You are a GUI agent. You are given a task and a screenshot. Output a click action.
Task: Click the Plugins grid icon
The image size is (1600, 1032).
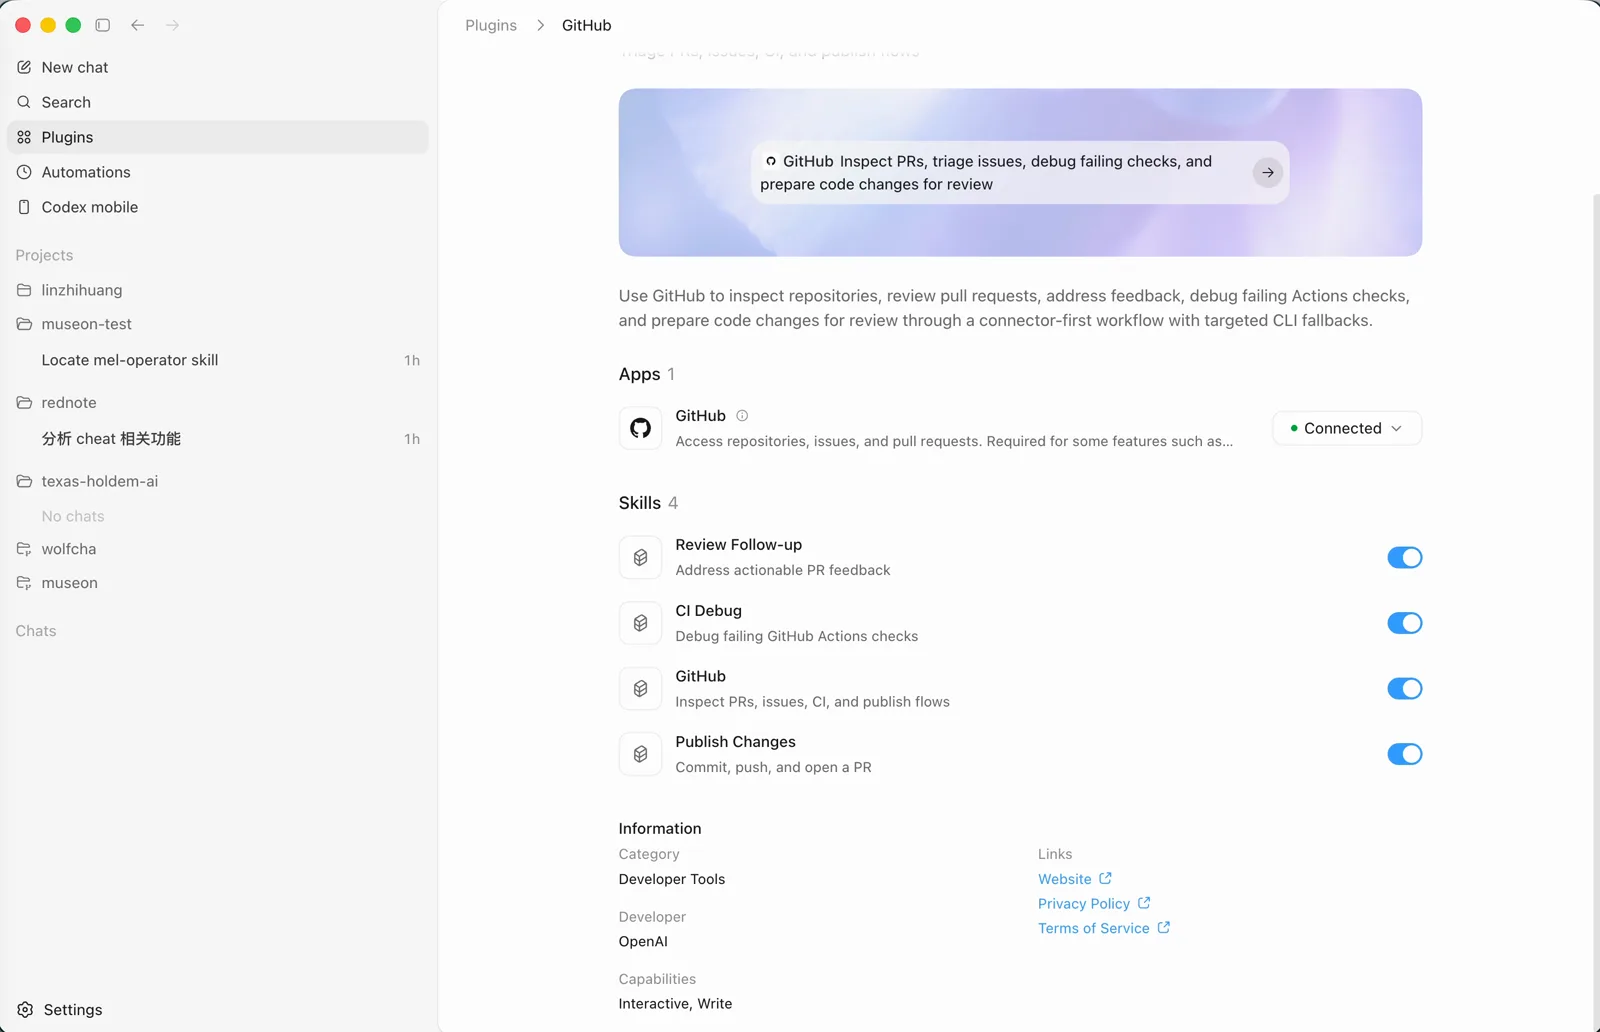(24, 137)
